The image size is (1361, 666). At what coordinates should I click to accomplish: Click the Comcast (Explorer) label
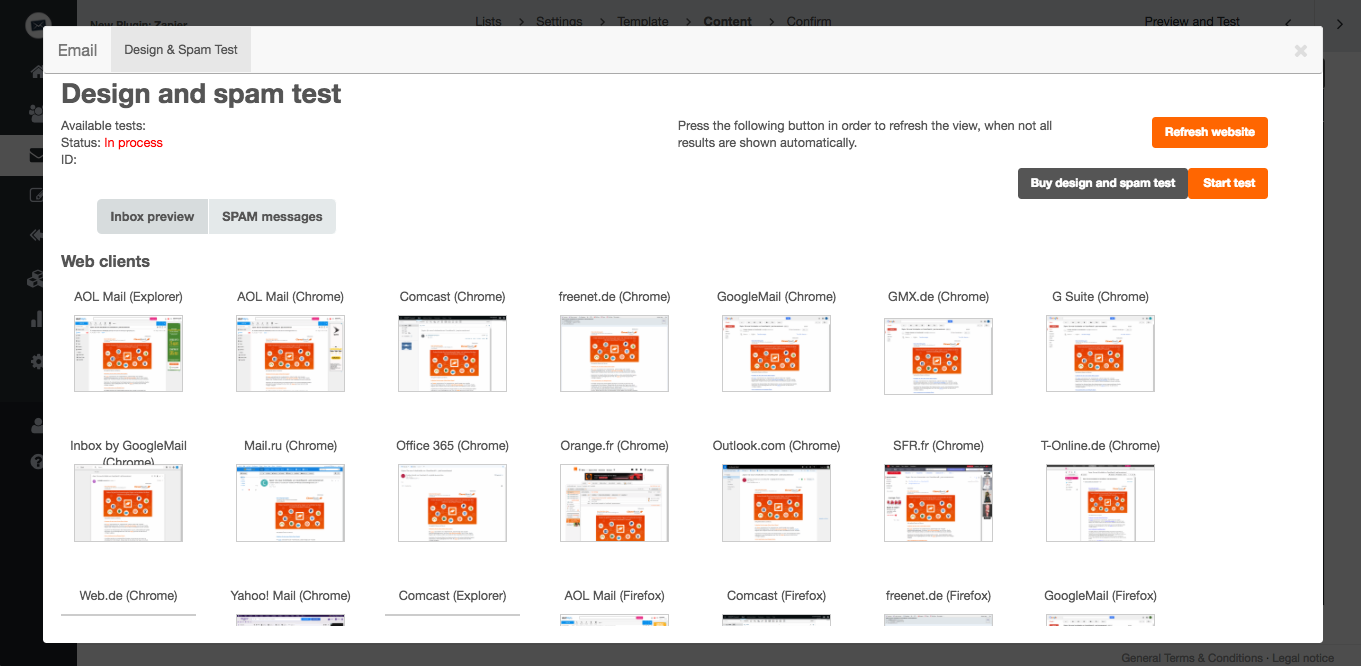pyautogui.click(x=452, y=595)
